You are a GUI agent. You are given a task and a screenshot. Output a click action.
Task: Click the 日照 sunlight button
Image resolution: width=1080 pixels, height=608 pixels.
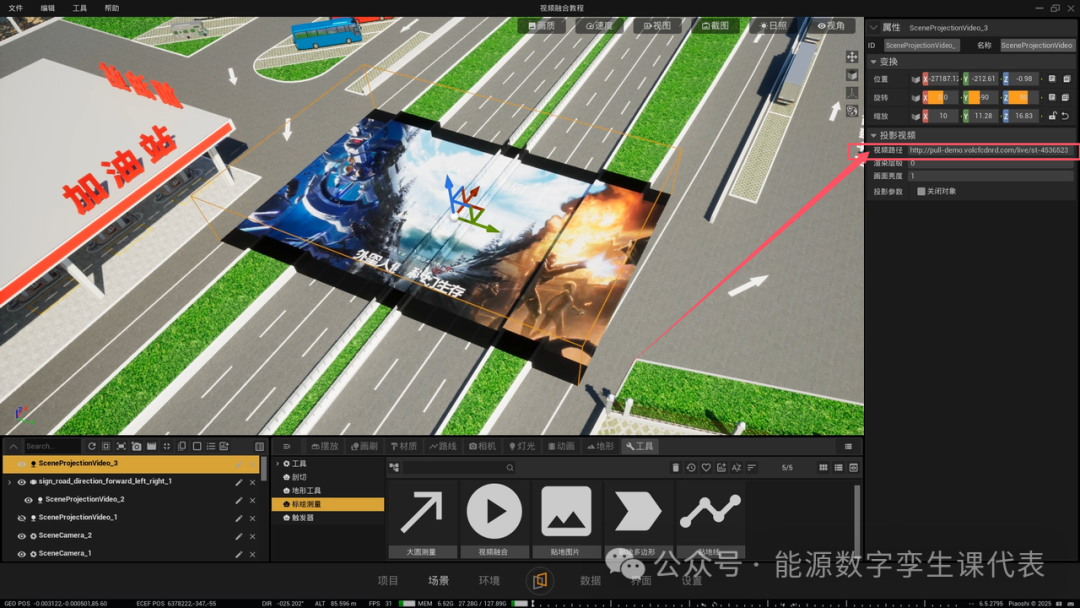773,25
